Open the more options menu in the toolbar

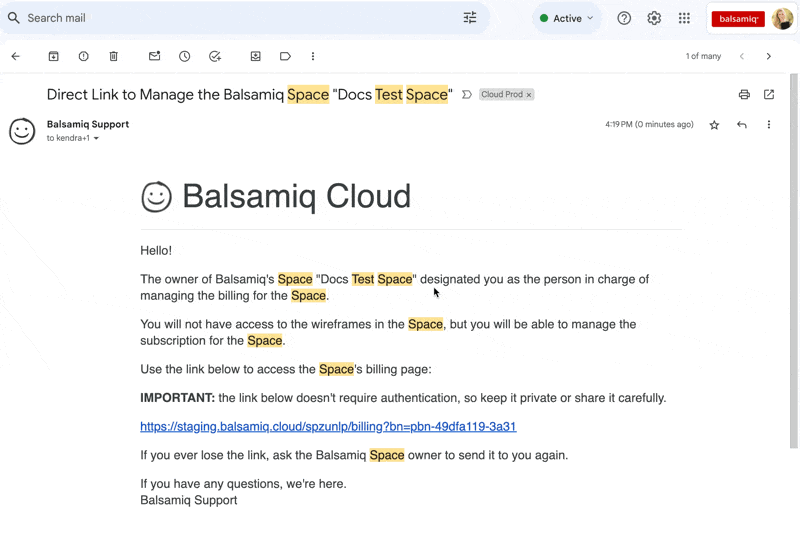(313, 57)
